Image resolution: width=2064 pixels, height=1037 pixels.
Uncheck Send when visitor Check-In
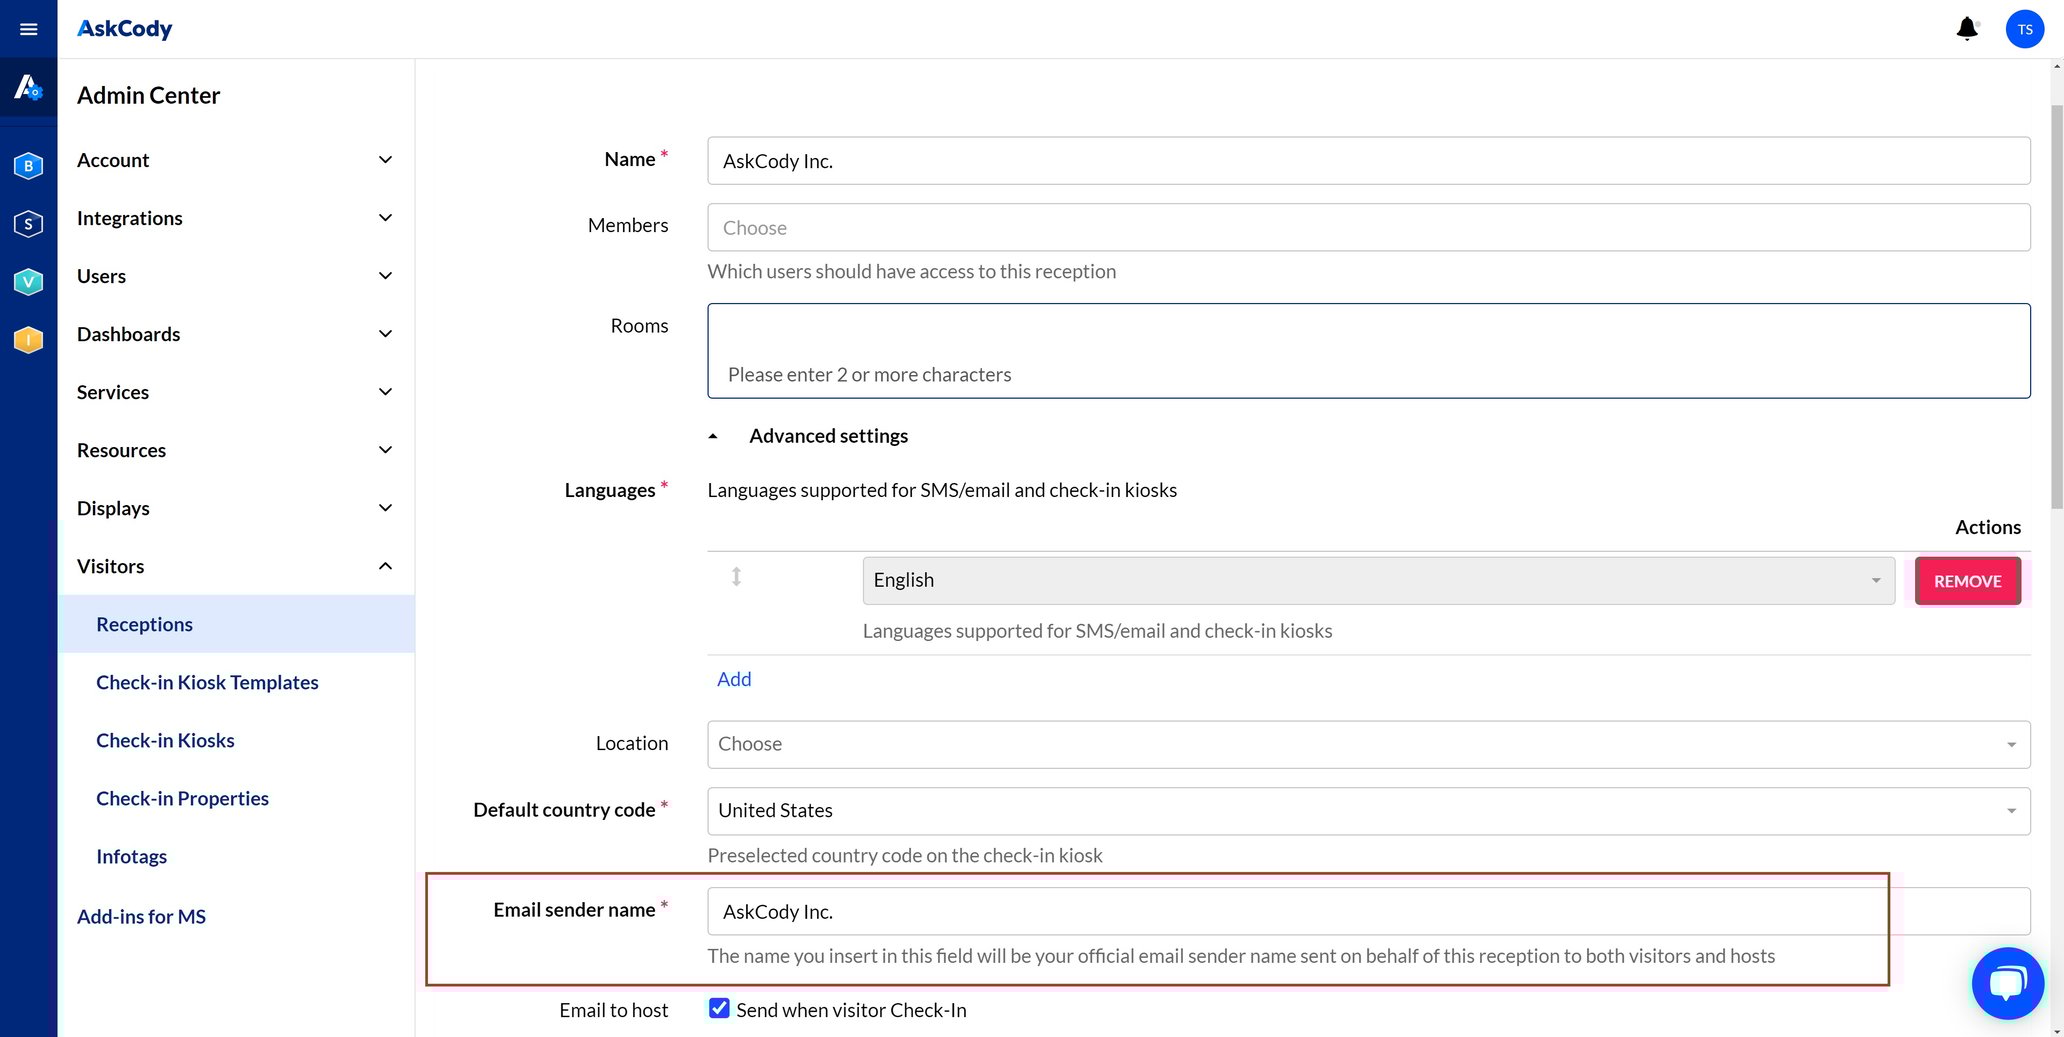coord(719,1008)
